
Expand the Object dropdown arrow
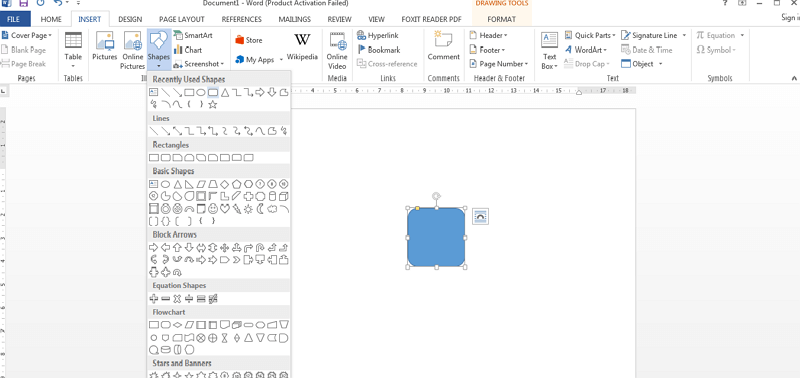click(661, 64)
